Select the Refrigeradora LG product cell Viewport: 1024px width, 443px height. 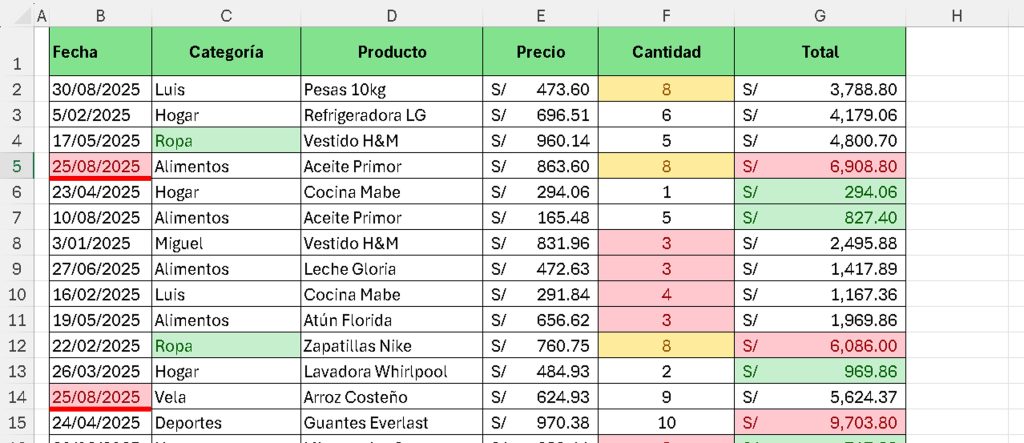[392, 115]
